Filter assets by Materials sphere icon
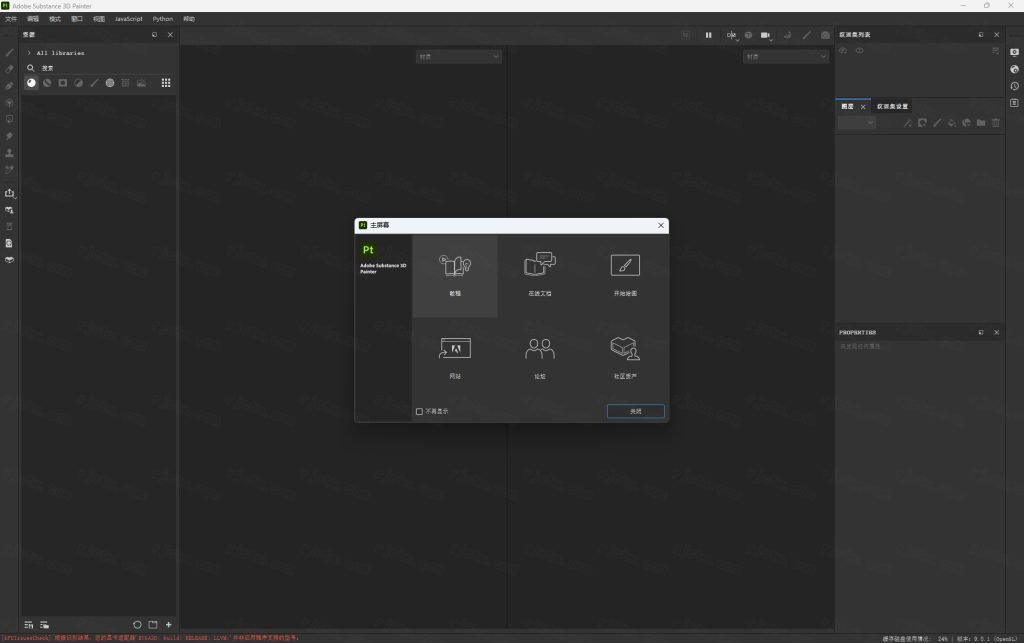This screenshot has height=643, width=1024. (x=31, y=83)
